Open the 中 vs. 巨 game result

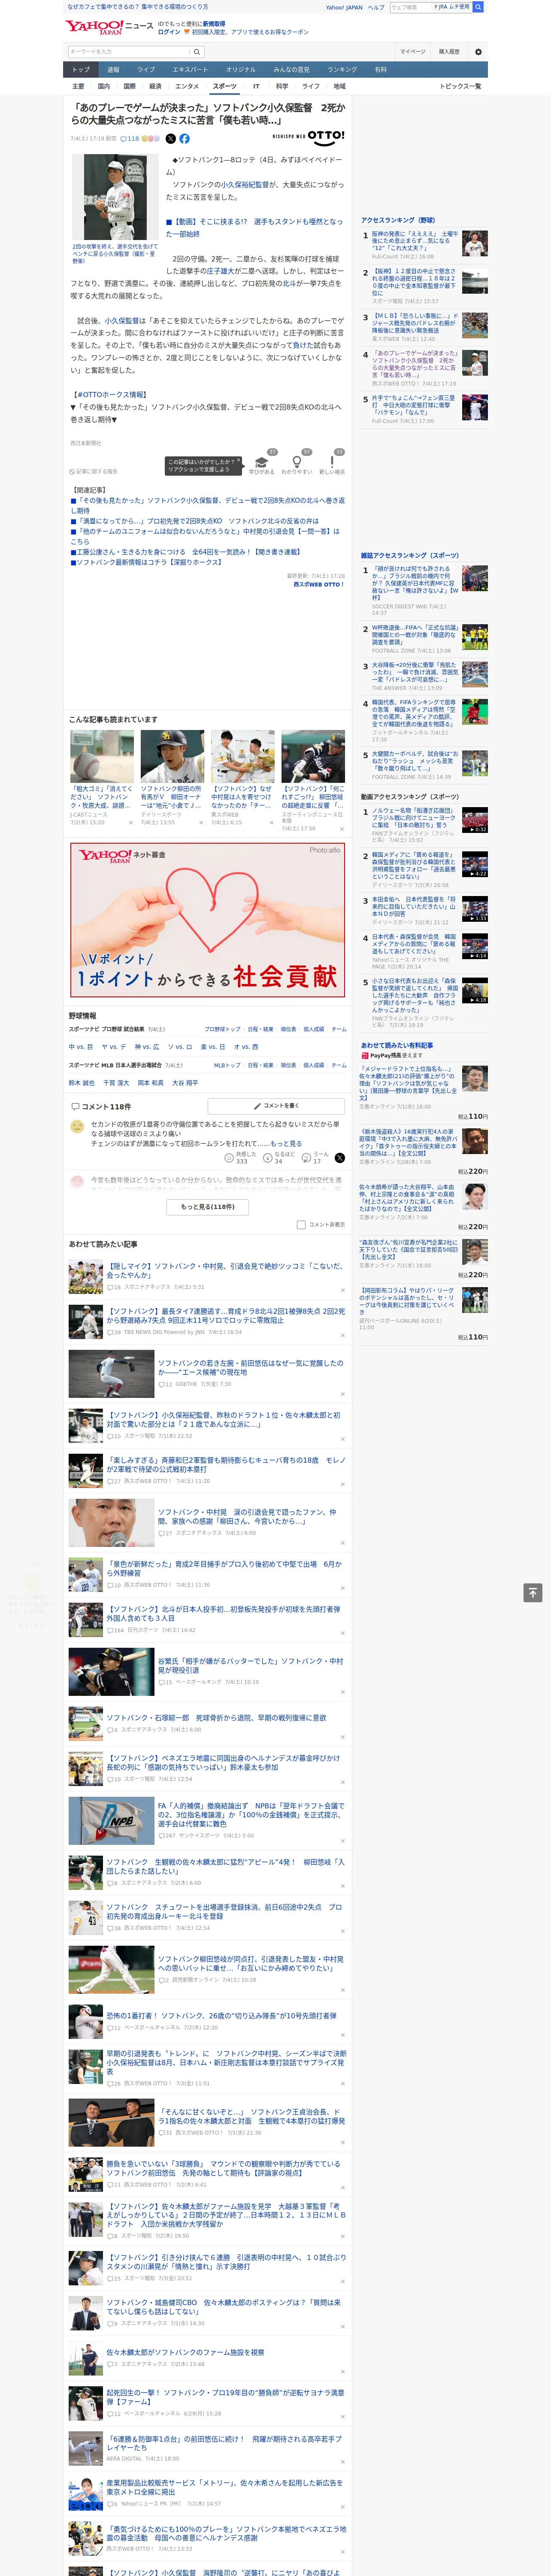(x=81, y=1047)
